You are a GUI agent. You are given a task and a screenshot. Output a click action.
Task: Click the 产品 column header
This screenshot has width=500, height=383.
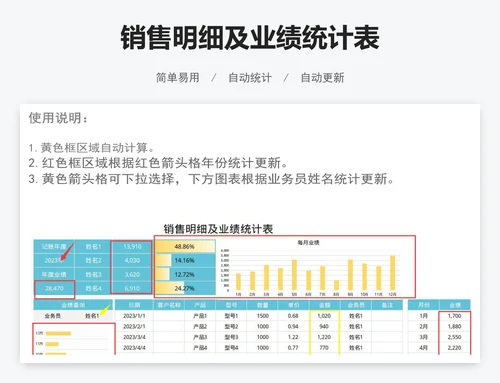200,305
